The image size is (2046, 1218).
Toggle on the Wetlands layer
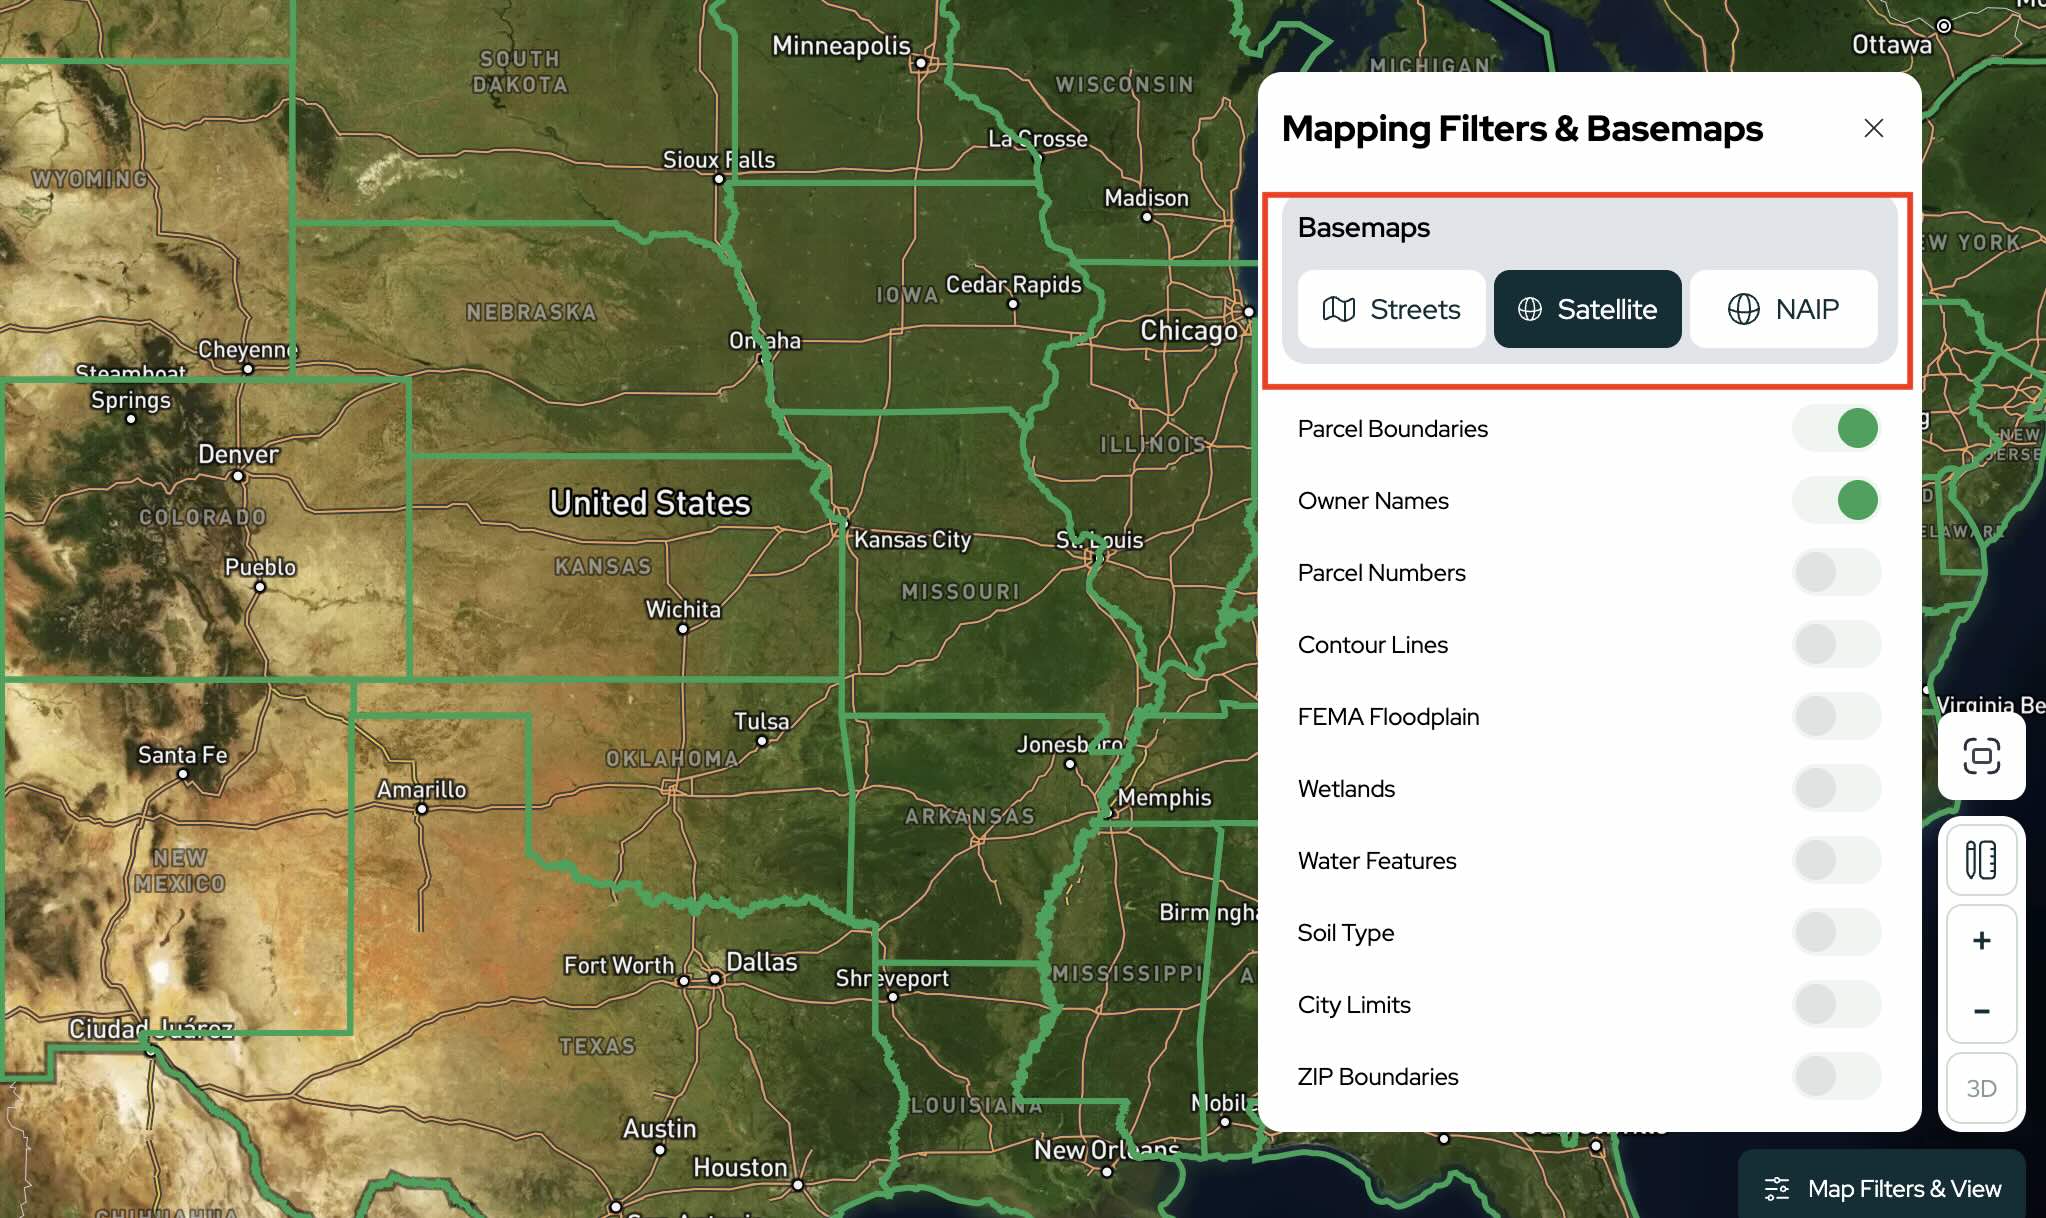coord(1836,788)
